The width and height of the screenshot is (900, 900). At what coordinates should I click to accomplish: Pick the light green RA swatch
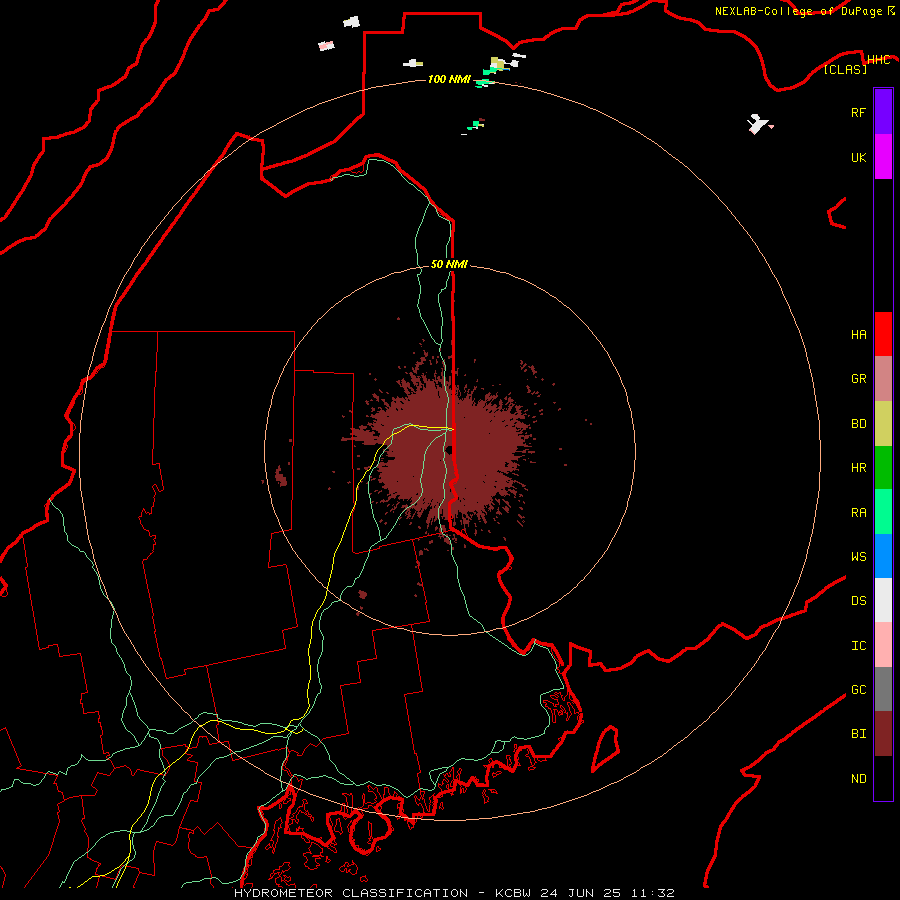coord(883,512)
